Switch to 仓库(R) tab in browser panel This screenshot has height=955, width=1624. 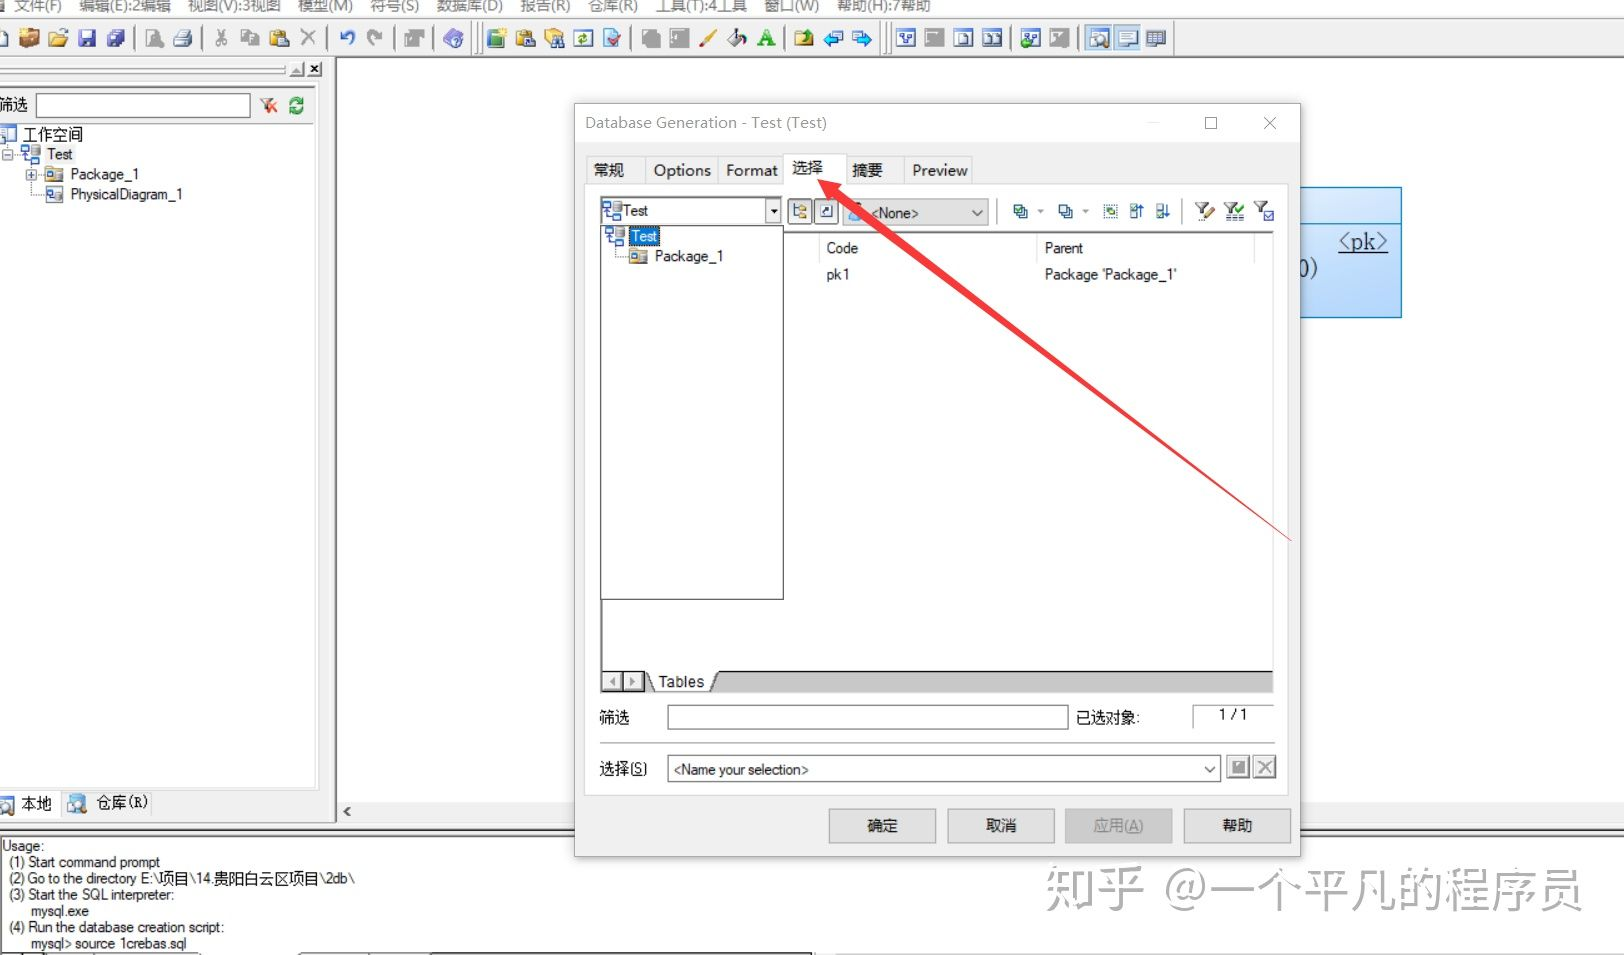(x=108, y=803)
